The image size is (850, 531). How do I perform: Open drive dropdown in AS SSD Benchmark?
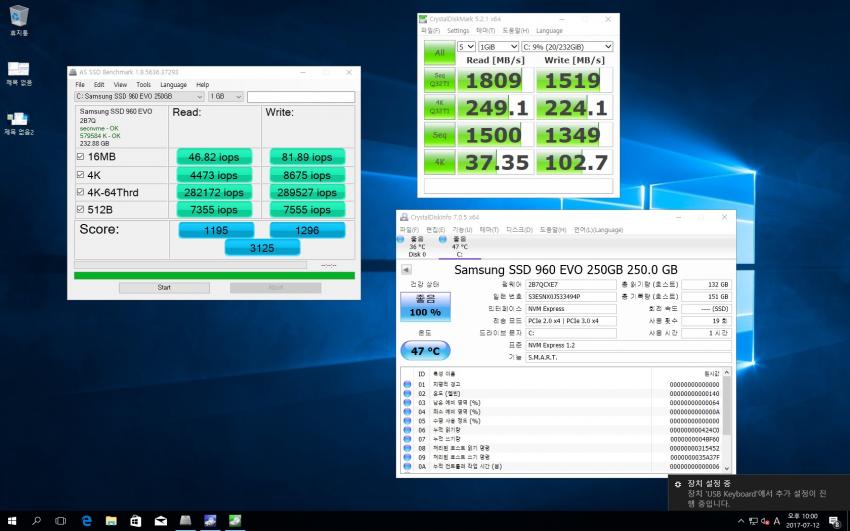pos(139,96)
